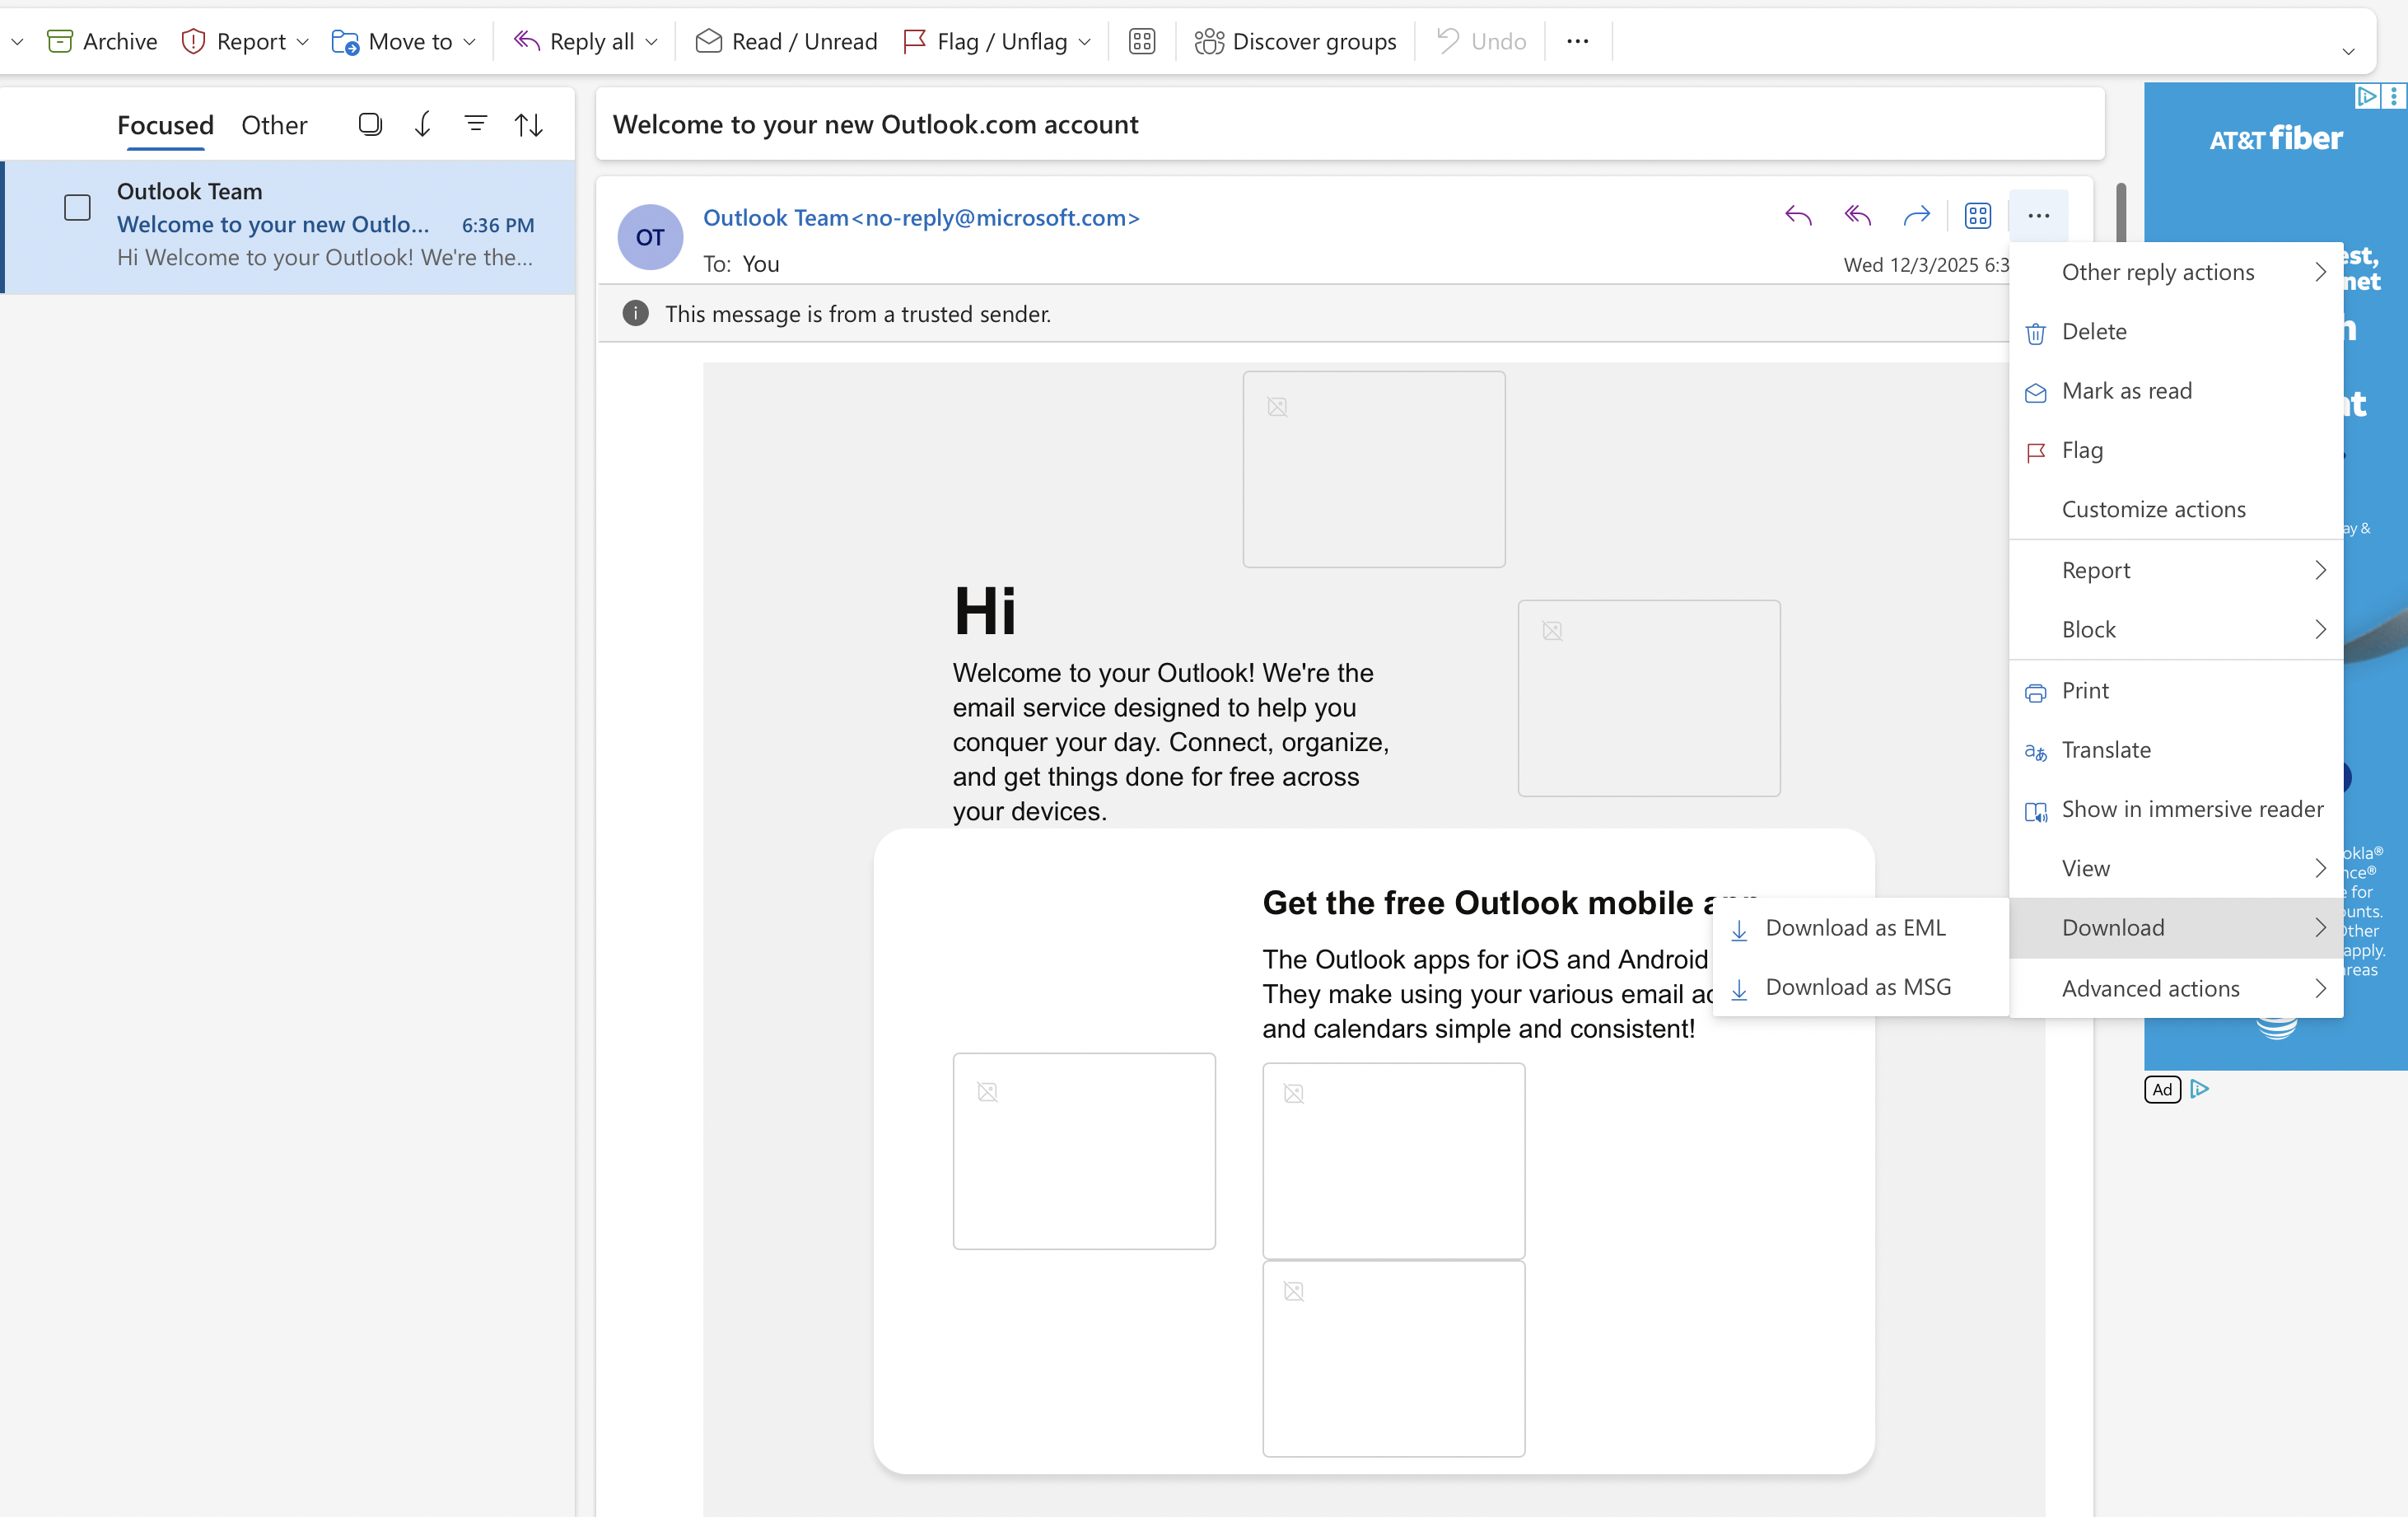Click the Outlook Team sender address link

(x=921, y=218)
